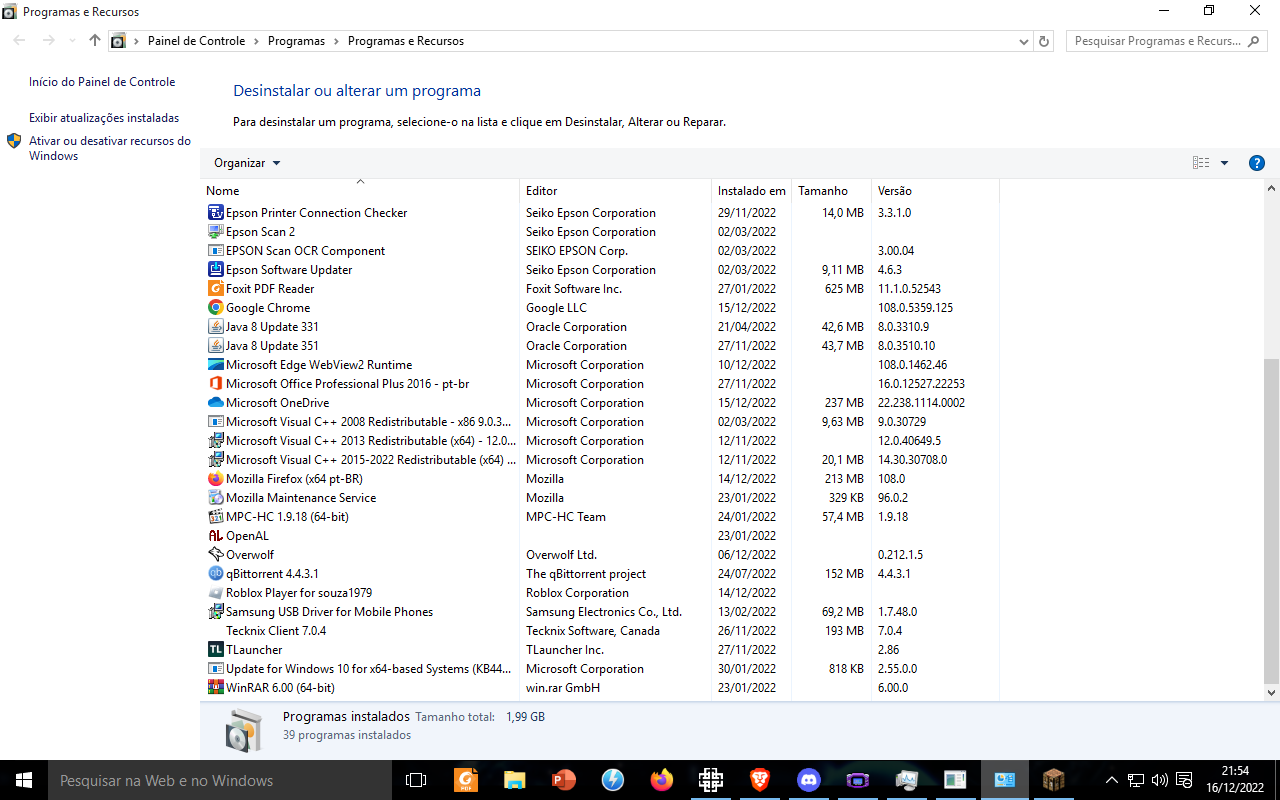Open Ativar ou desativar recursos do Windows
This screenshot has height=800, width=1280.
(110, 148)
